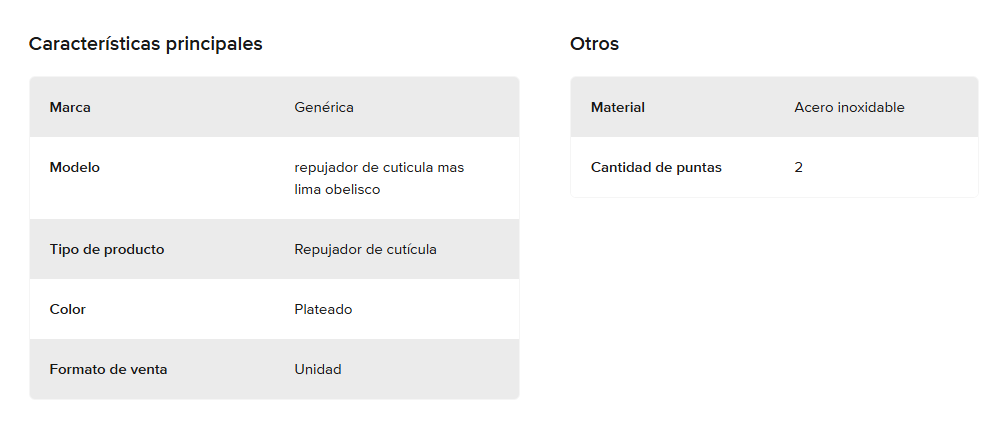This screenshot has width=1002, height=421.
Task: Click the Acero inoxidable value
Action: (849, 107)
